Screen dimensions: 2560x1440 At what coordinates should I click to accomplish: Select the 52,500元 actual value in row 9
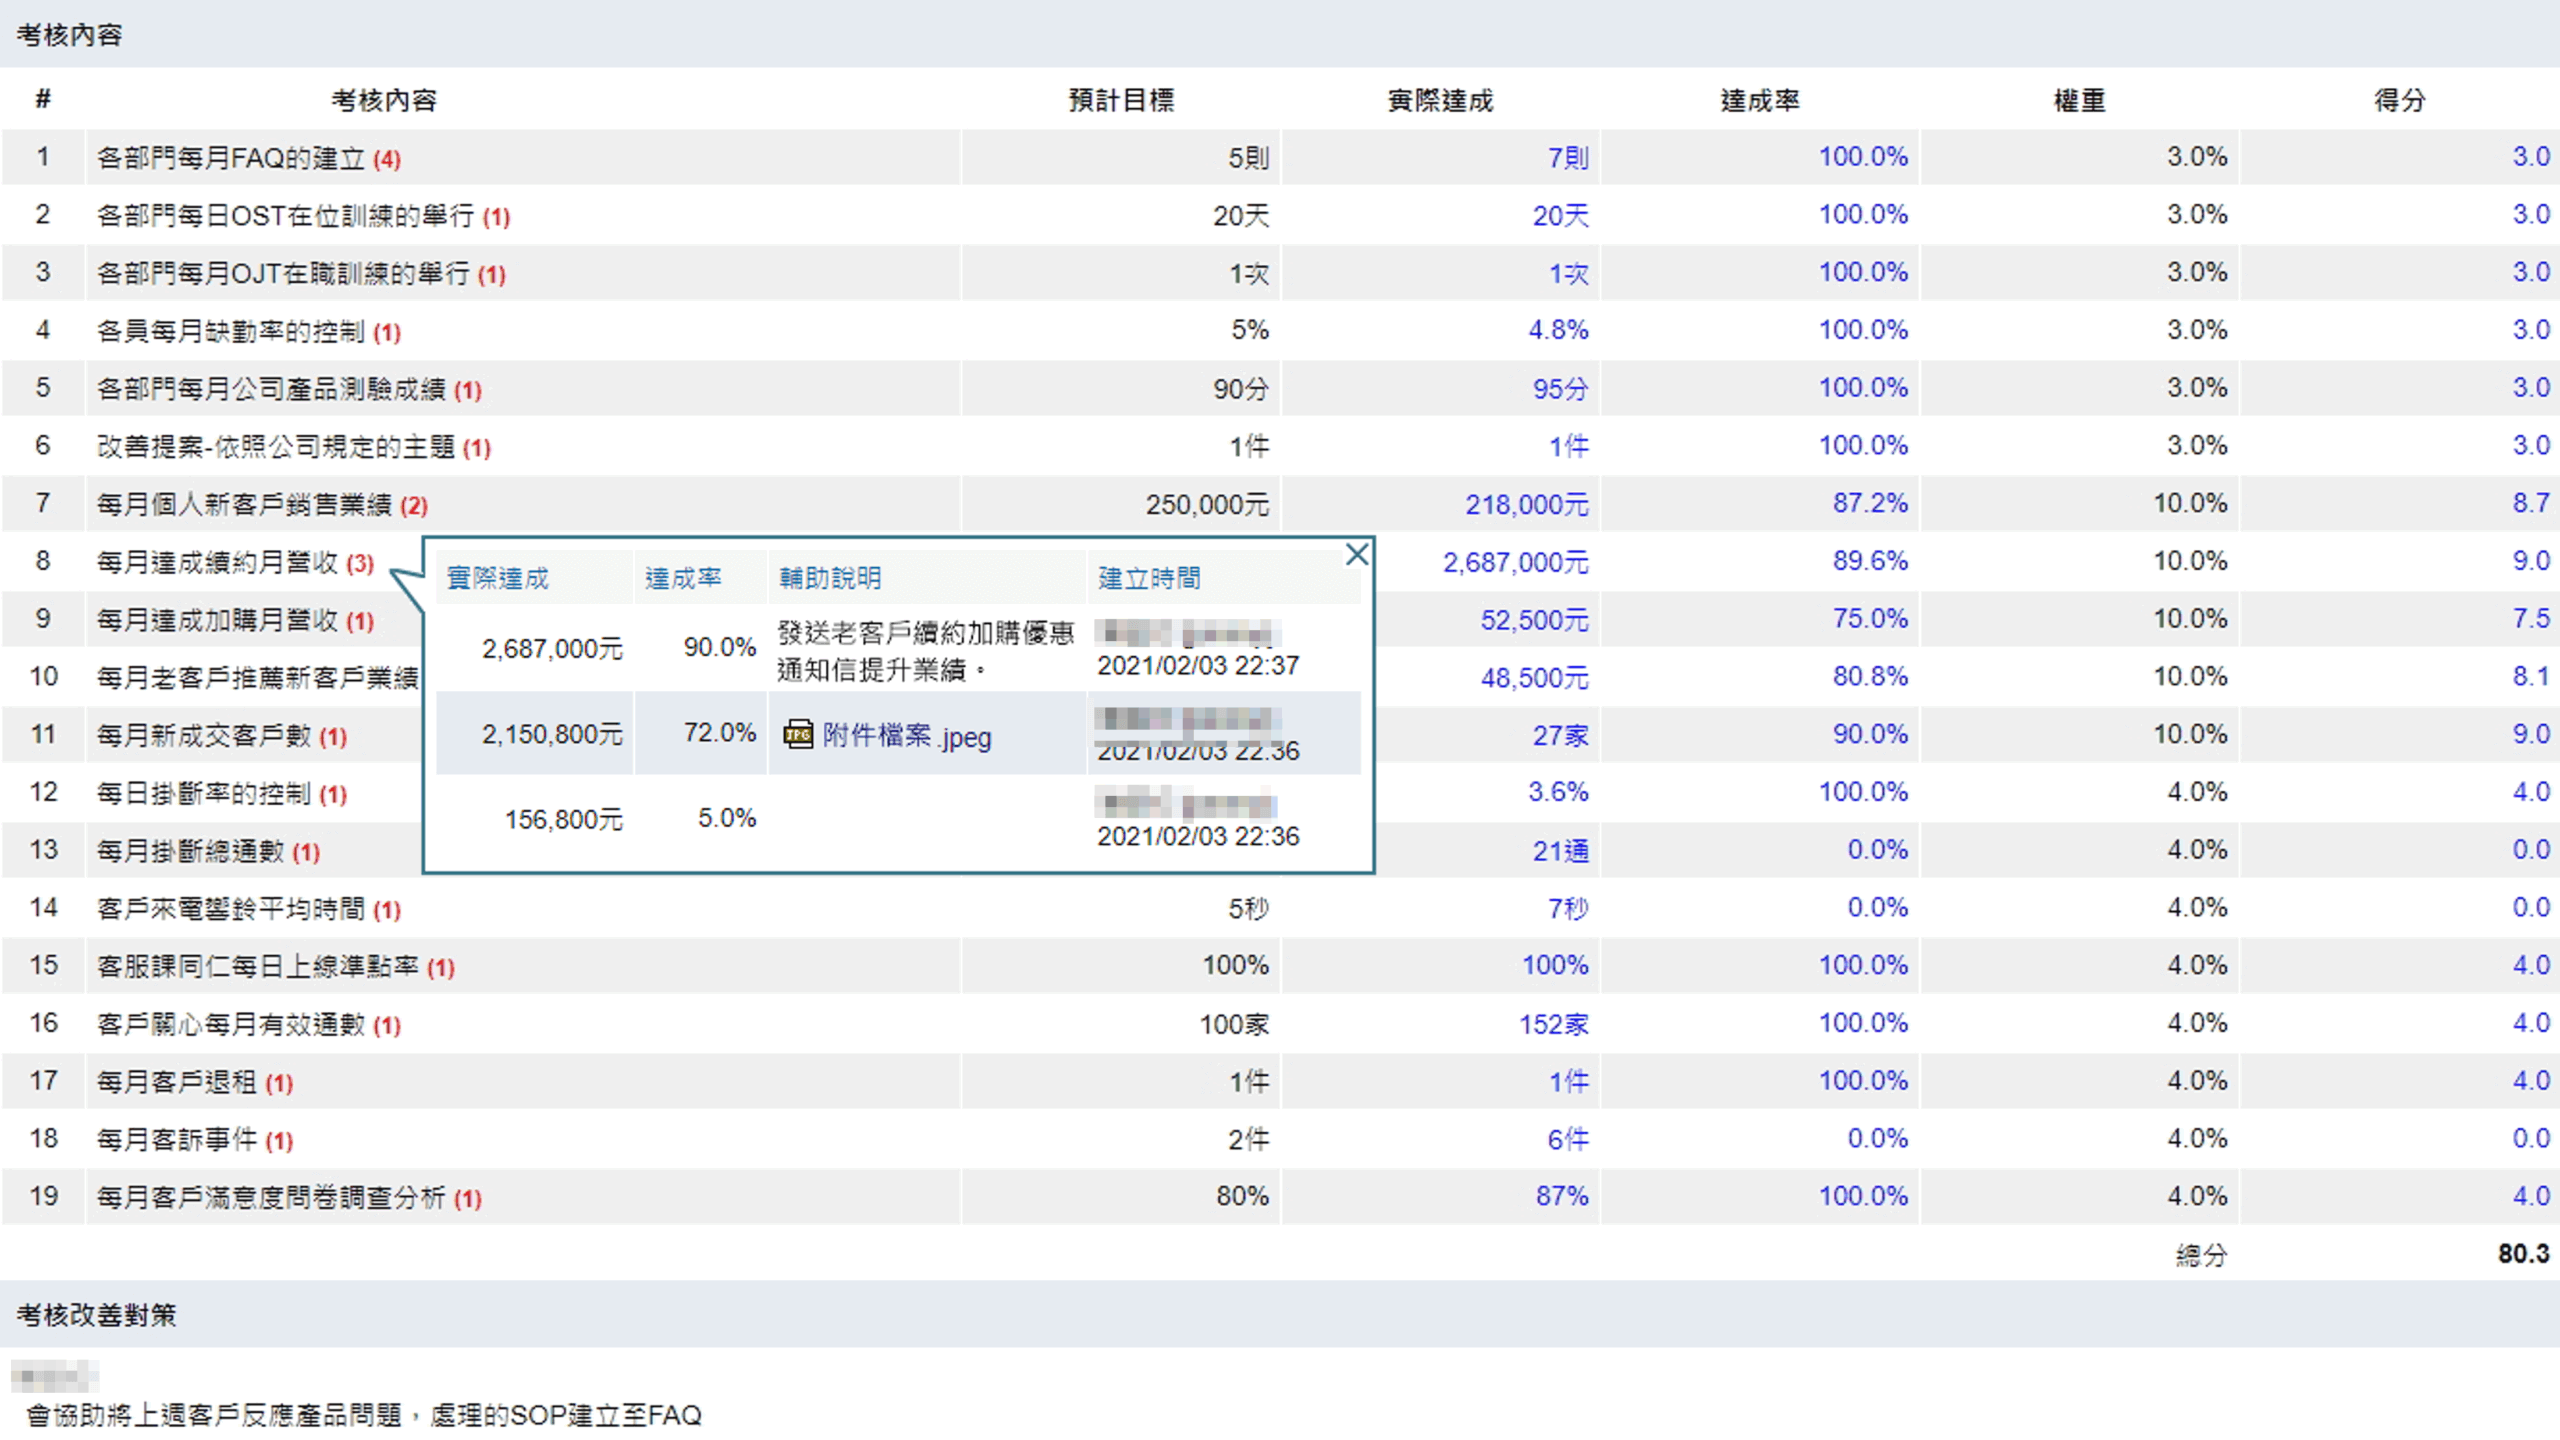coord(1533,621)
